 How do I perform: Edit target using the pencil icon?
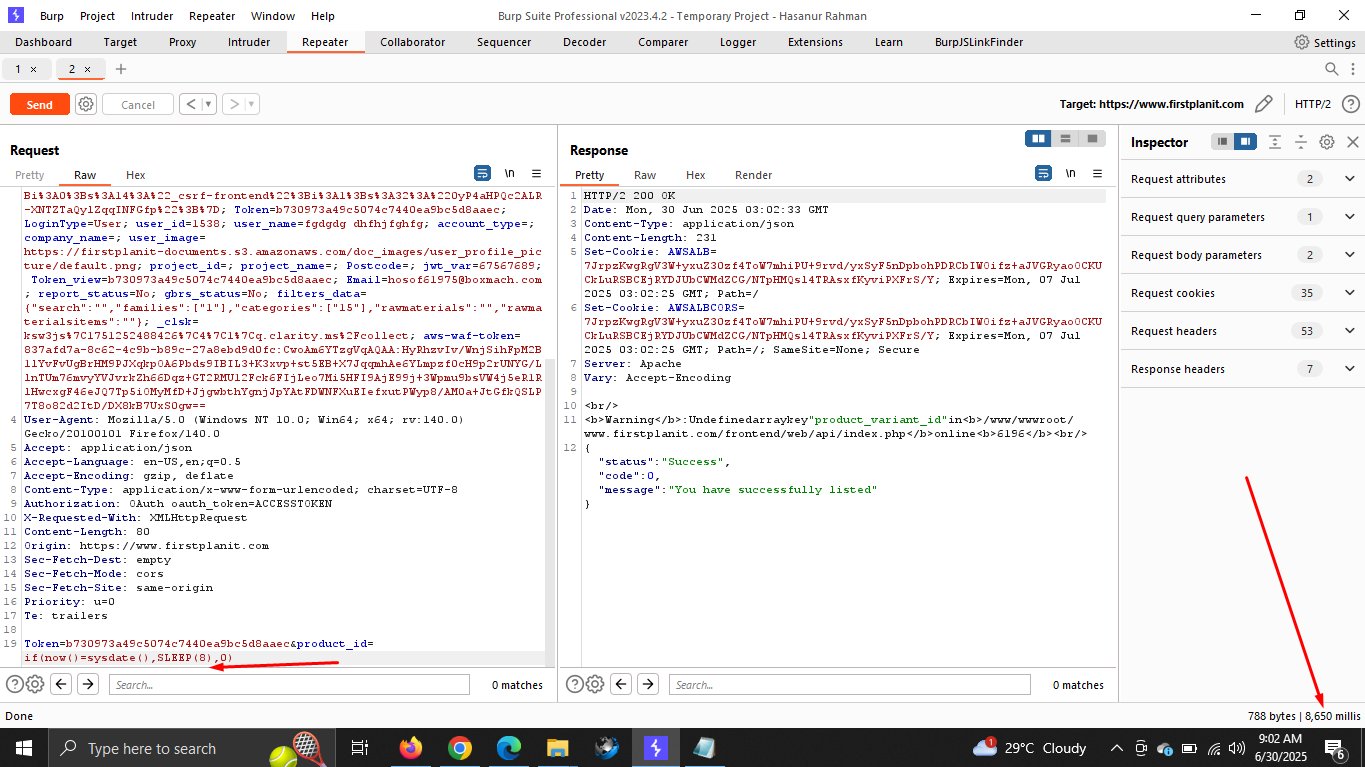(x=1264, y=104)
